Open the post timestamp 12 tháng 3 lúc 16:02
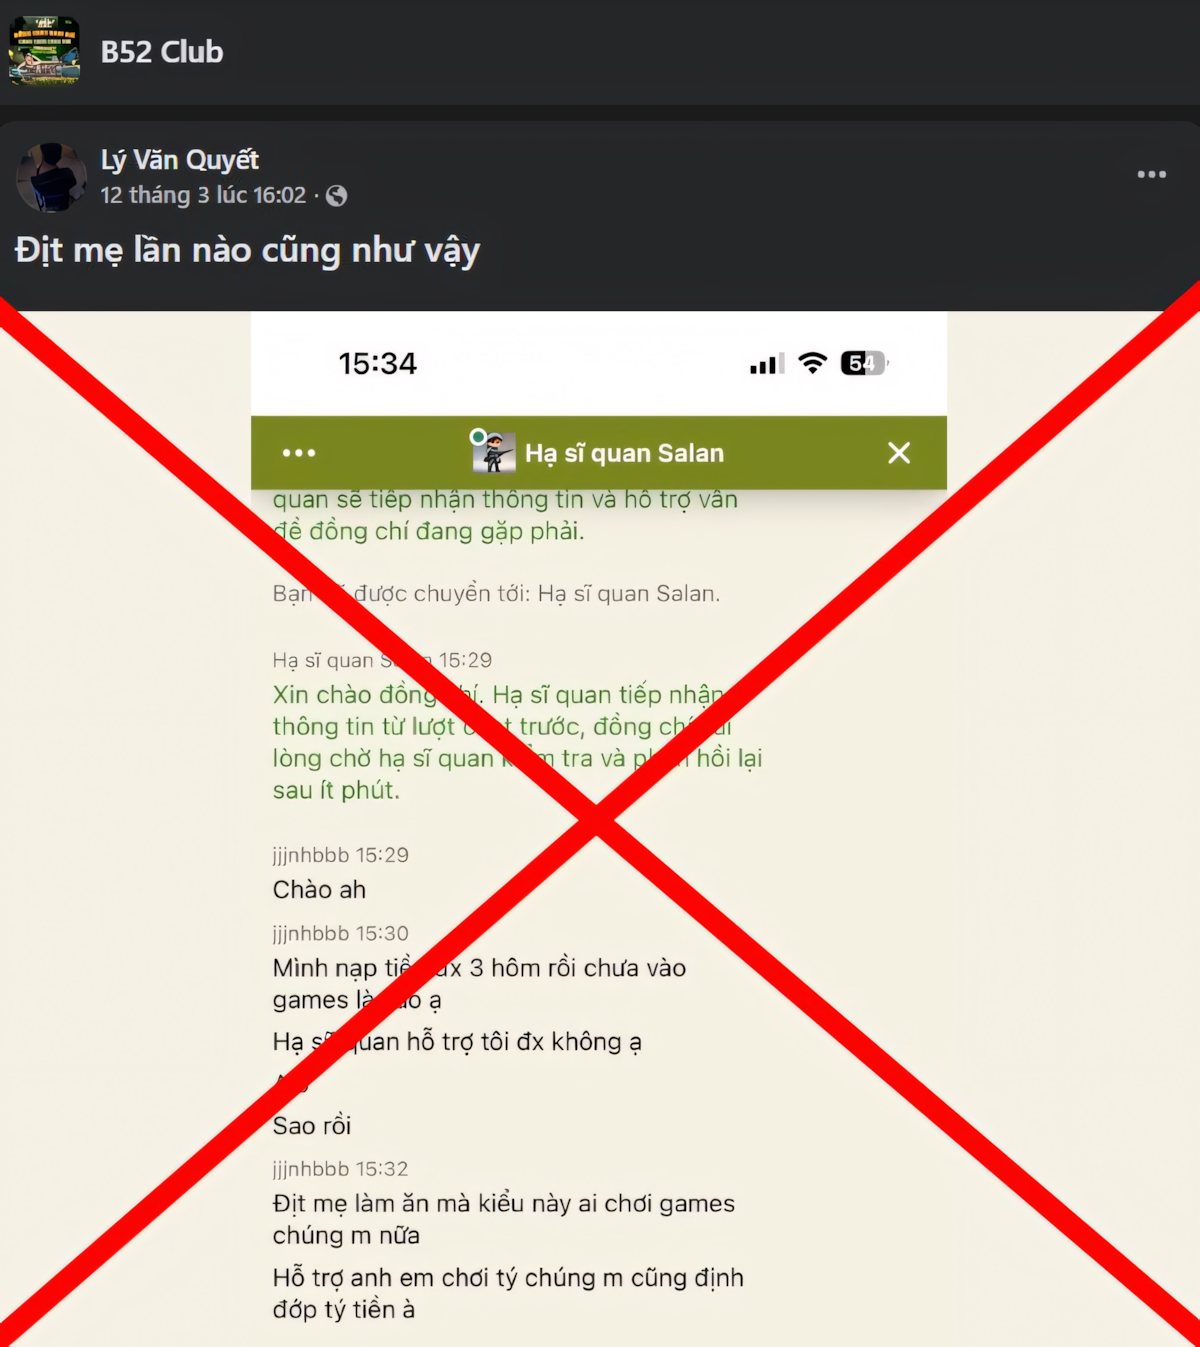This screenshot has width=1200, height=1347. click(203, 195)
